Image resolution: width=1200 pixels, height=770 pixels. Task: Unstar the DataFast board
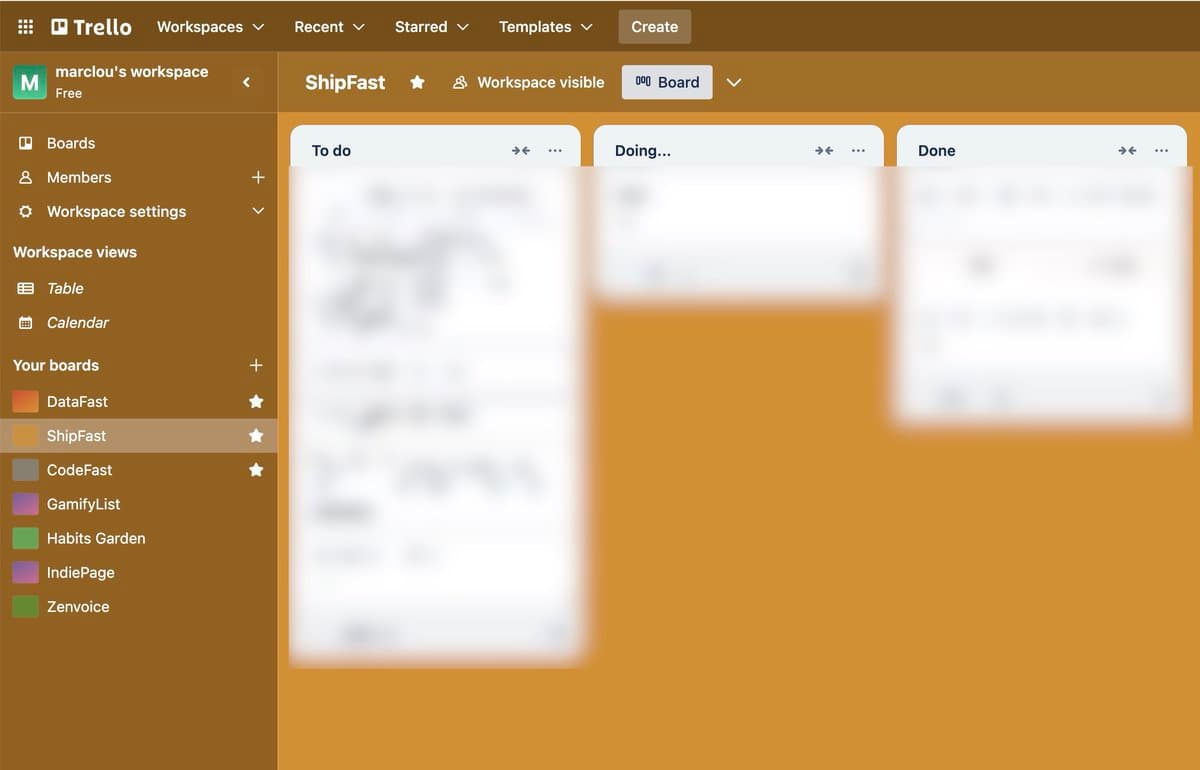[x=256, y=401]
